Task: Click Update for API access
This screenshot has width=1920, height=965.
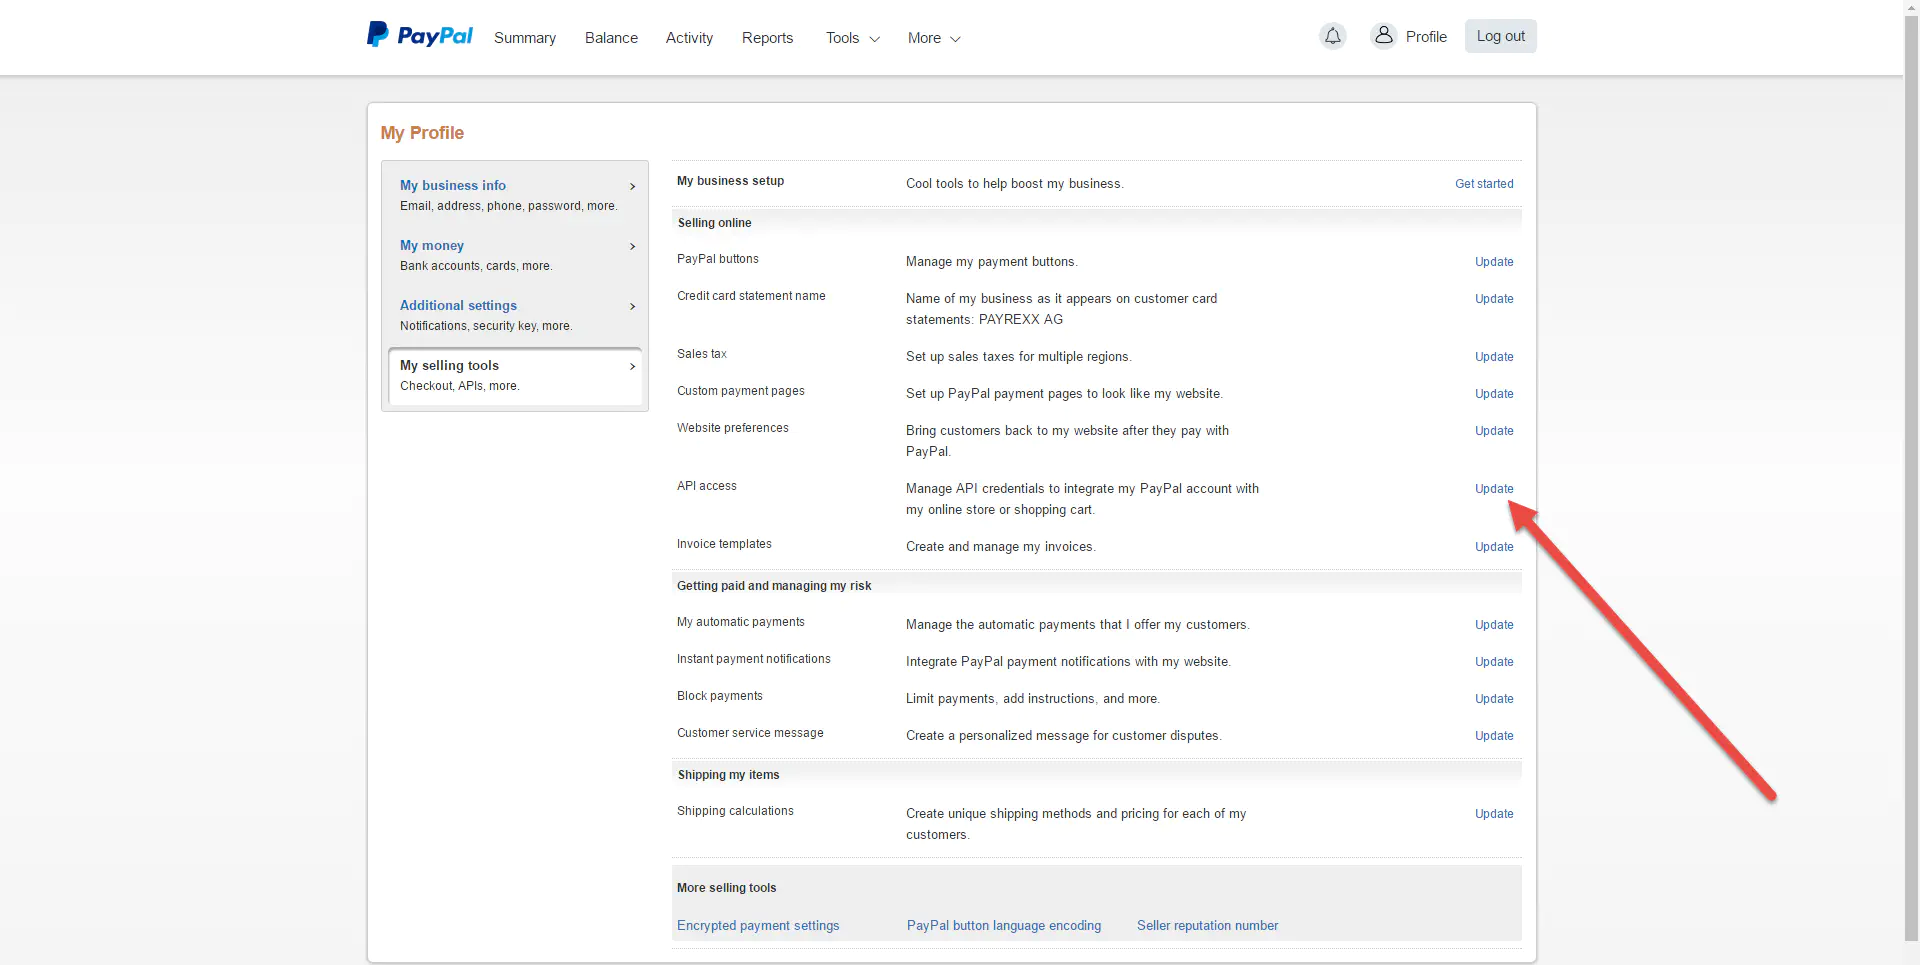Action: [x=1493, y=489]
